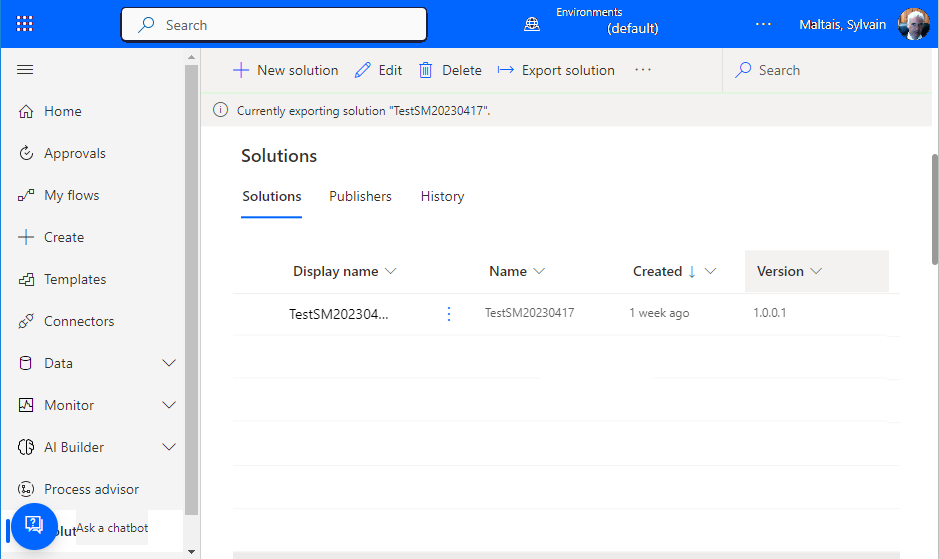Click the New solution button
939x559 pixels.
[x=286, y=70]
